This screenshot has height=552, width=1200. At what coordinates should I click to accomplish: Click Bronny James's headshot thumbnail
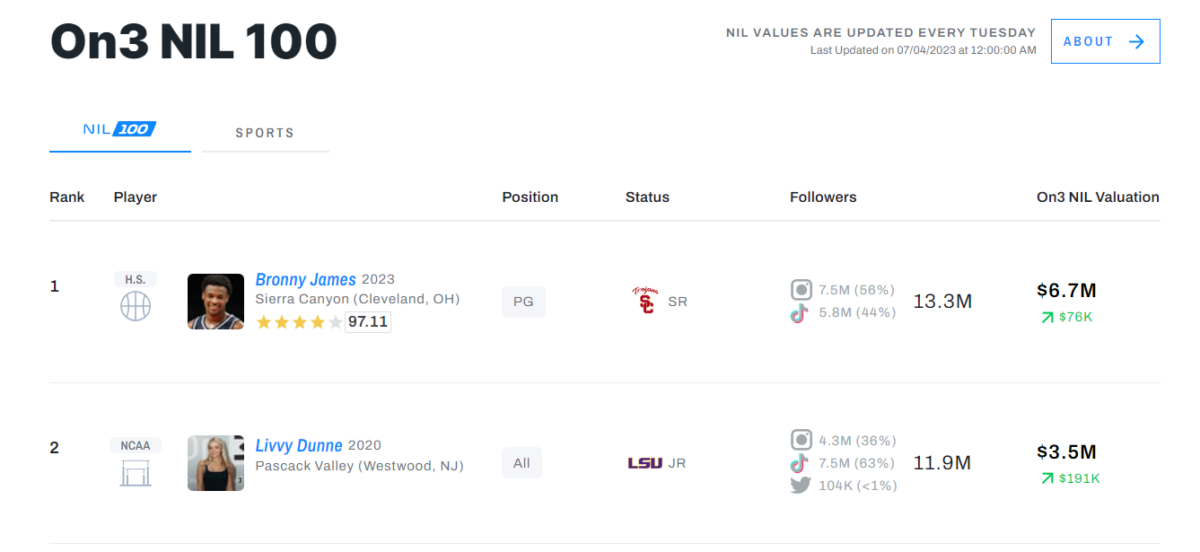(x=216, y=301)
